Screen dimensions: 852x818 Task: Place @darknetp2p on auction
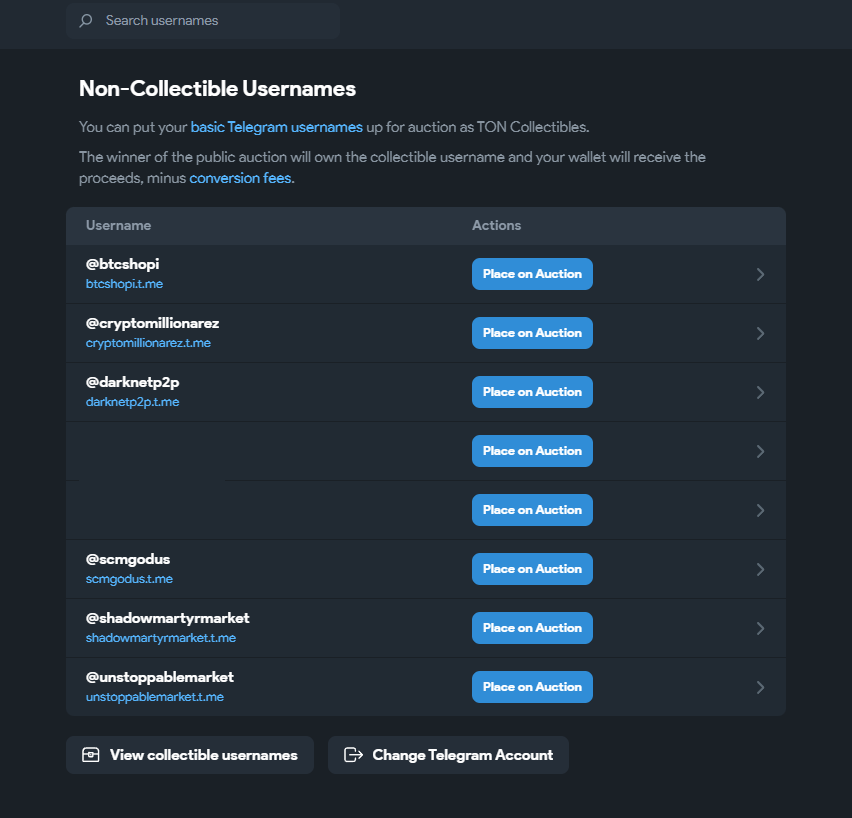pyautogui.click(x=532, y=392)
